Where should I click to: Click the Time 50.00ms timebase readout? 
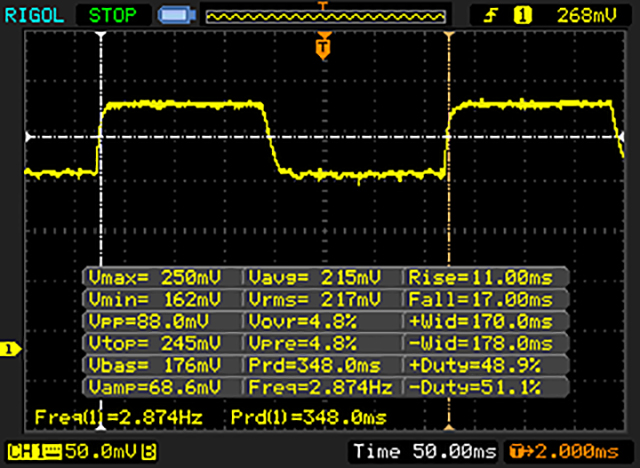425,452
